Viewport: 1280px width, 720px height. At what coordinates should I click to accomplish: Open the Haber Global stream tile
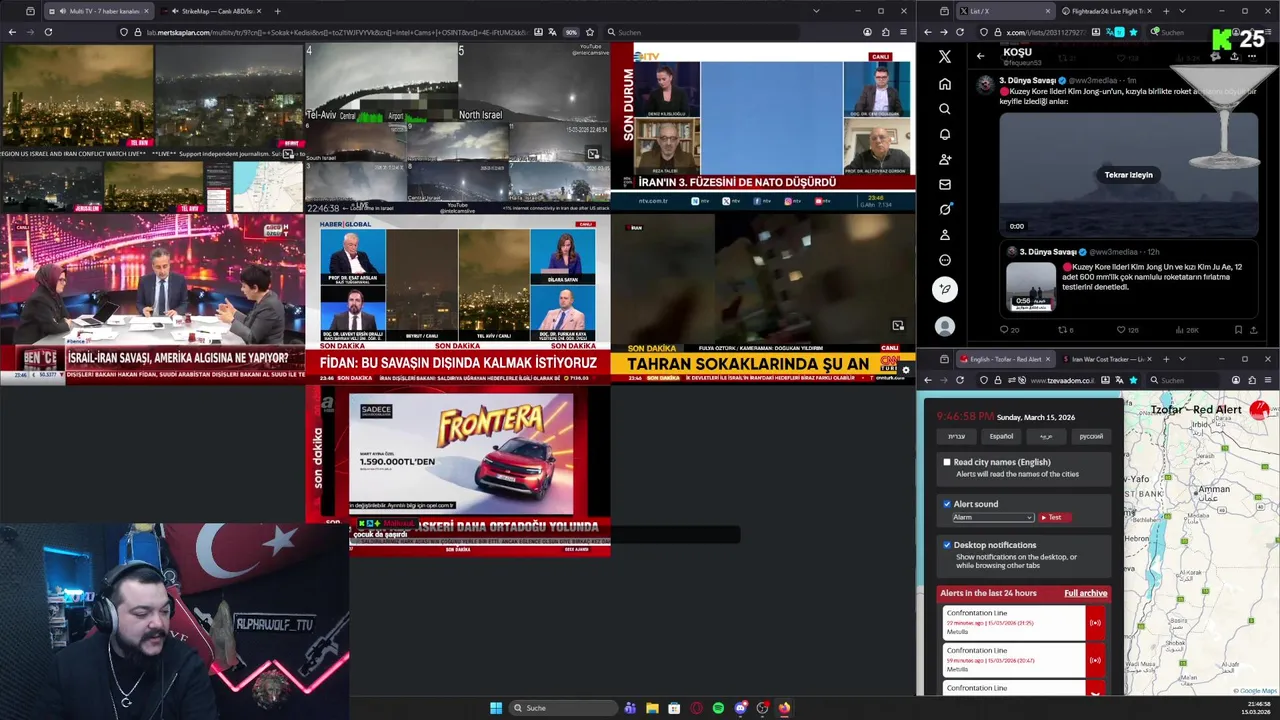(x=458, y=298)
